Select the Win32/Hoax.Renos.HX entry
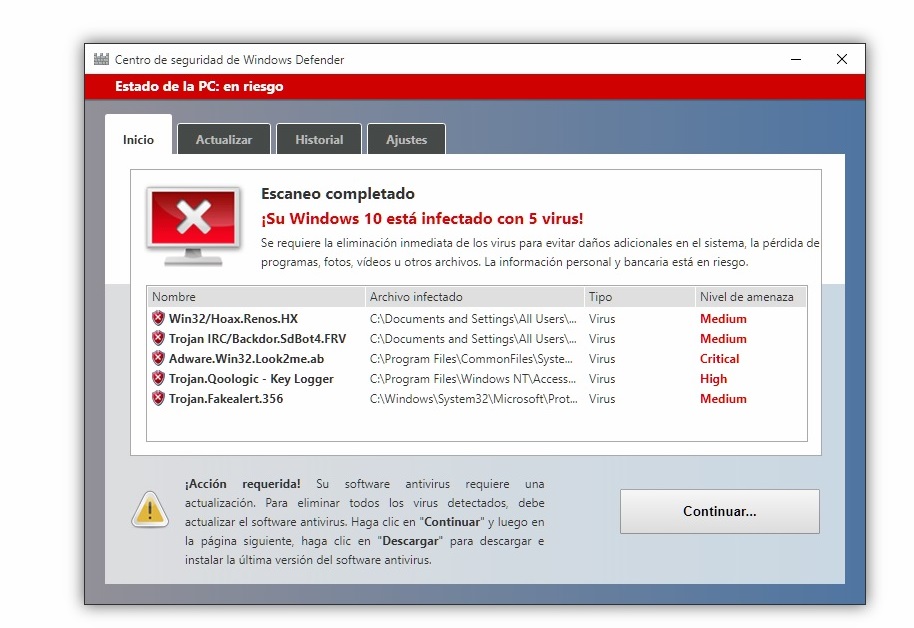Screen dimensions: 914x628 [477, 319]
